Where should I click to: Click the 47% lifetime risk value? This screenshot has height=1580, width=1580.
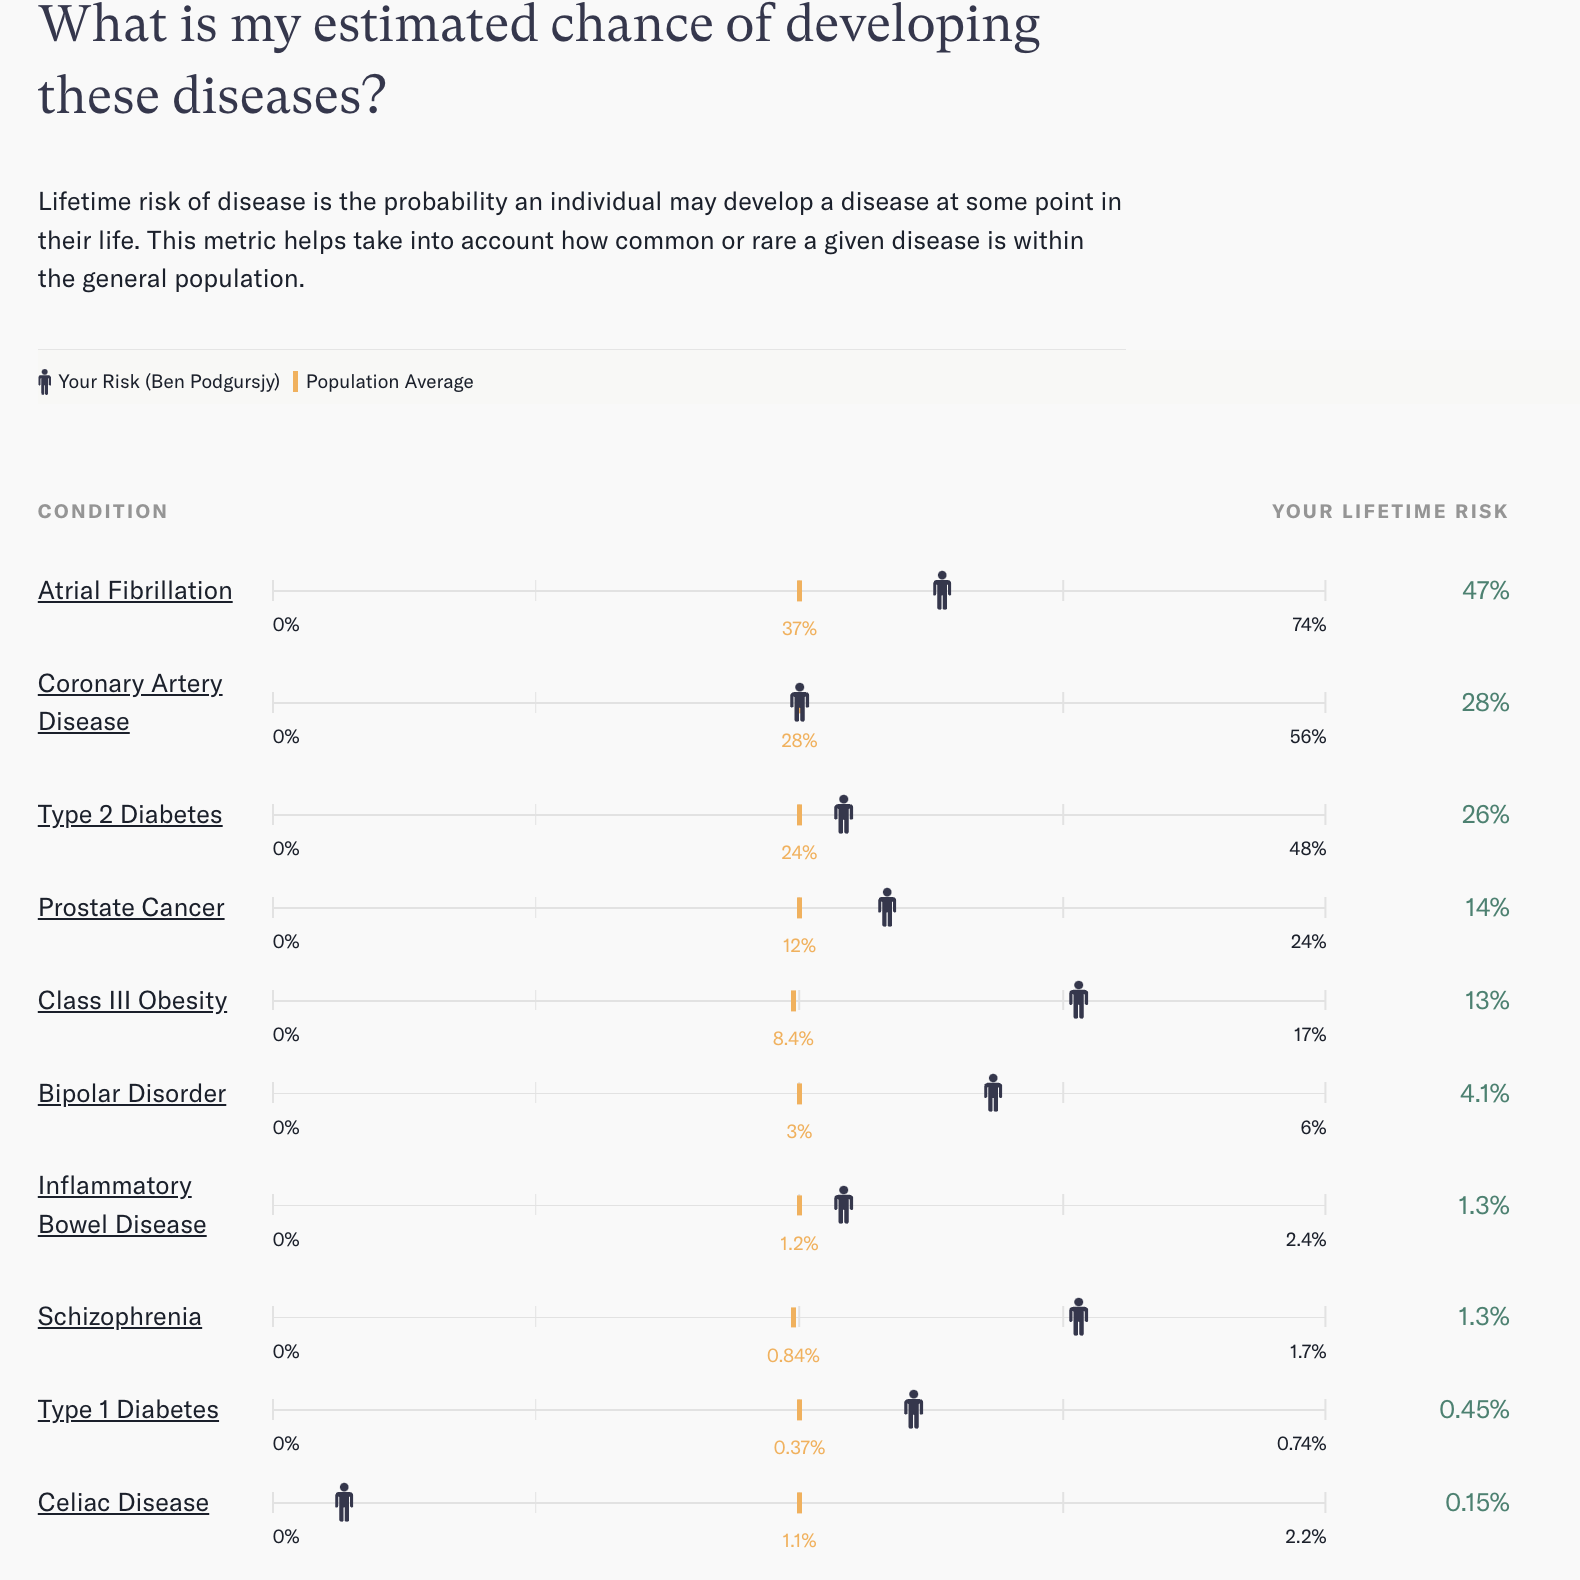pyautogui.click(x=1485, y=591)
